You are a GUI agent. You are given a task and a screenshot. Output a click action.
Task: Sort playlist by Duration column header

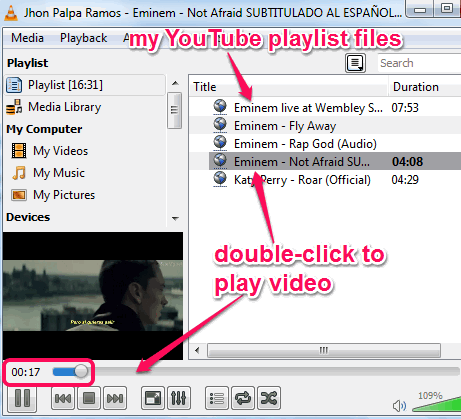425,87
